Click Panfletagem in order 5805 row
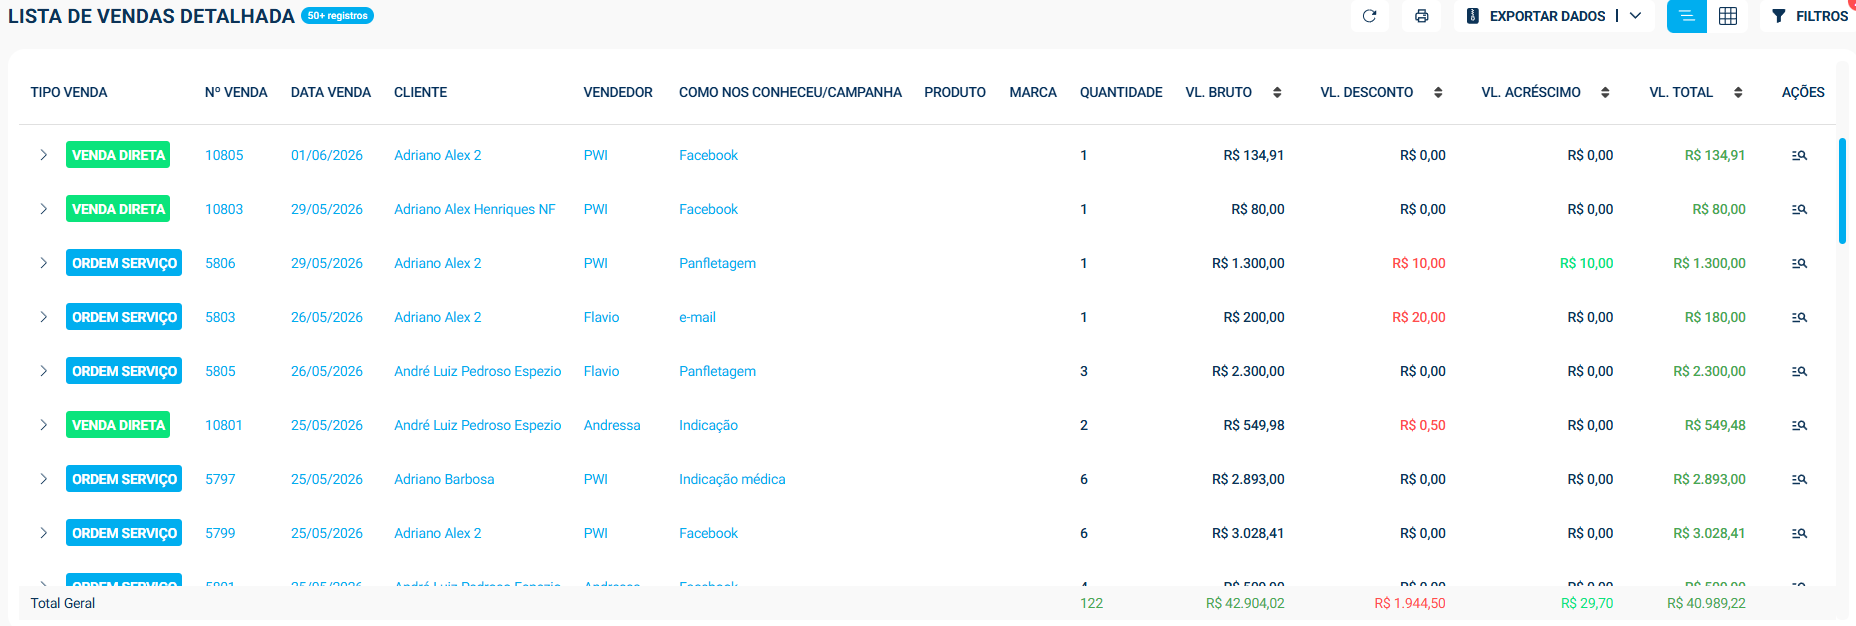This screenshot has height=626, width=1856. (717, 371)
